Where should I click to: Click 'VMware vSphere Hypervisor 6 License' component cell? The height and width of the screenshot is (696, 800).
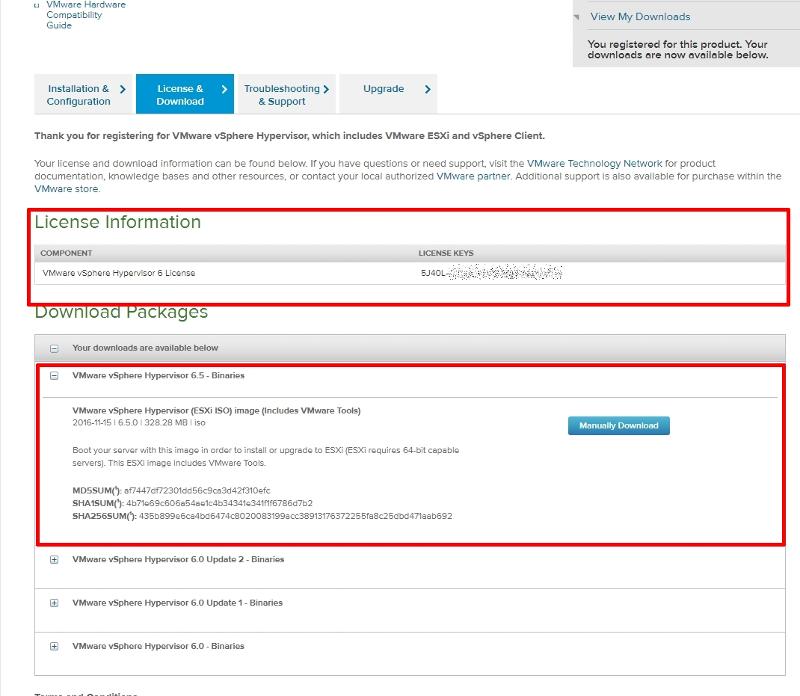point(119,273)
